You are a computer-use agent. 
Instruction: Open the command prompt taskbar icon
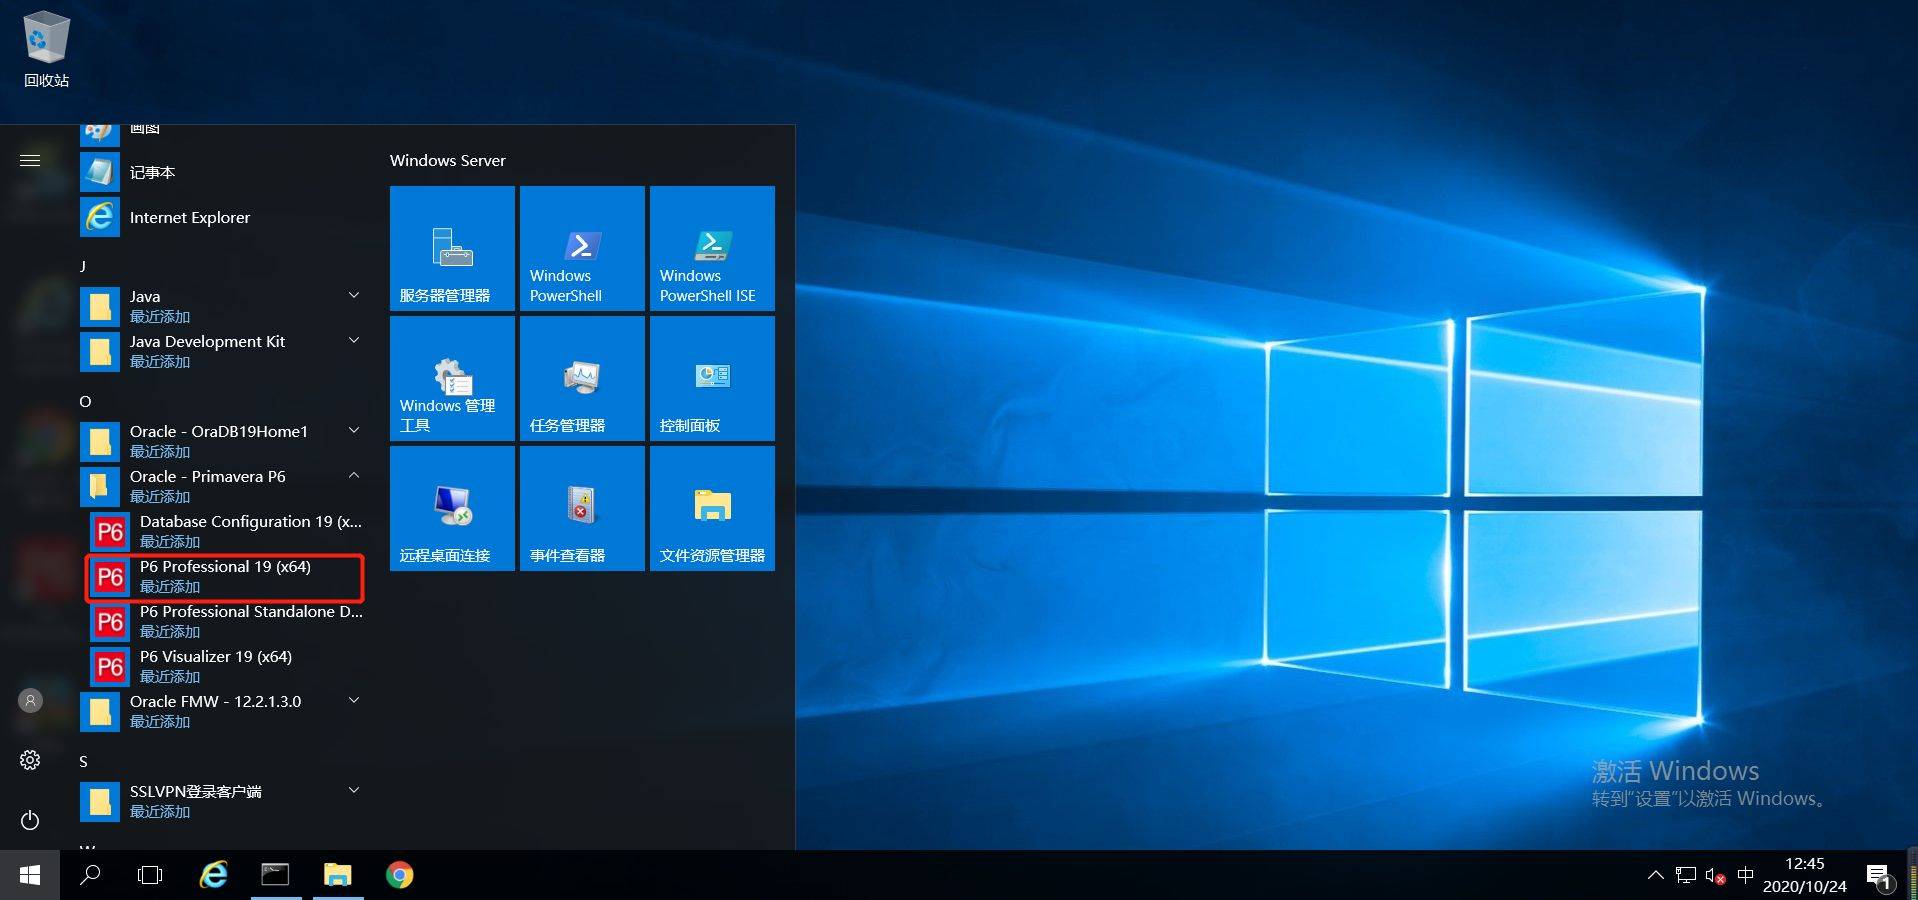(x=275, y=875)
